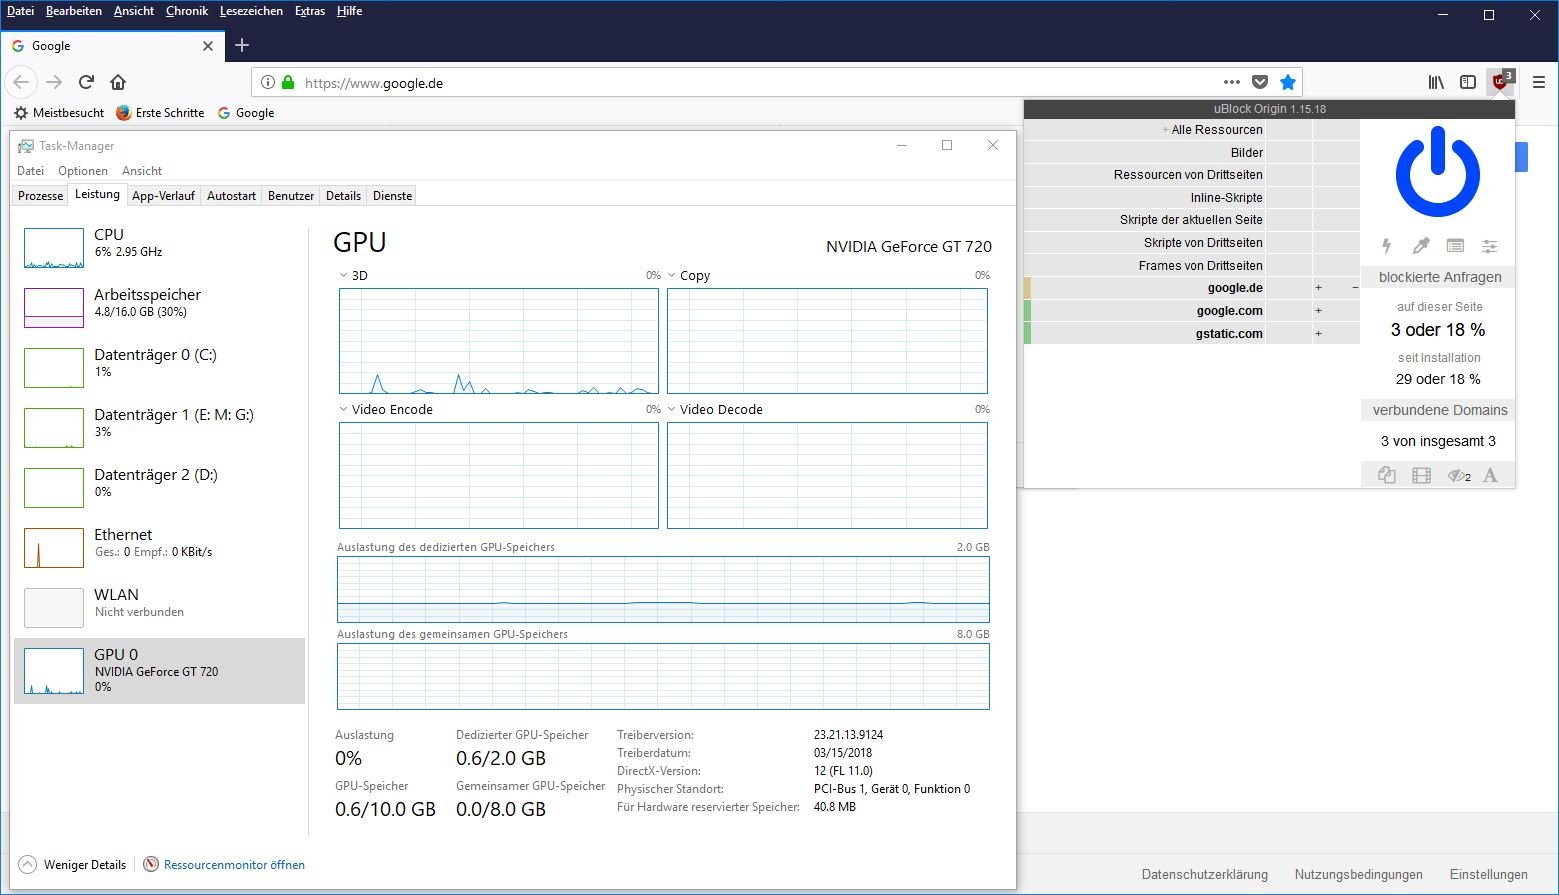
Task: Toggle uBlock's block remote fonts icon
Action: [x=1490, y=476]
